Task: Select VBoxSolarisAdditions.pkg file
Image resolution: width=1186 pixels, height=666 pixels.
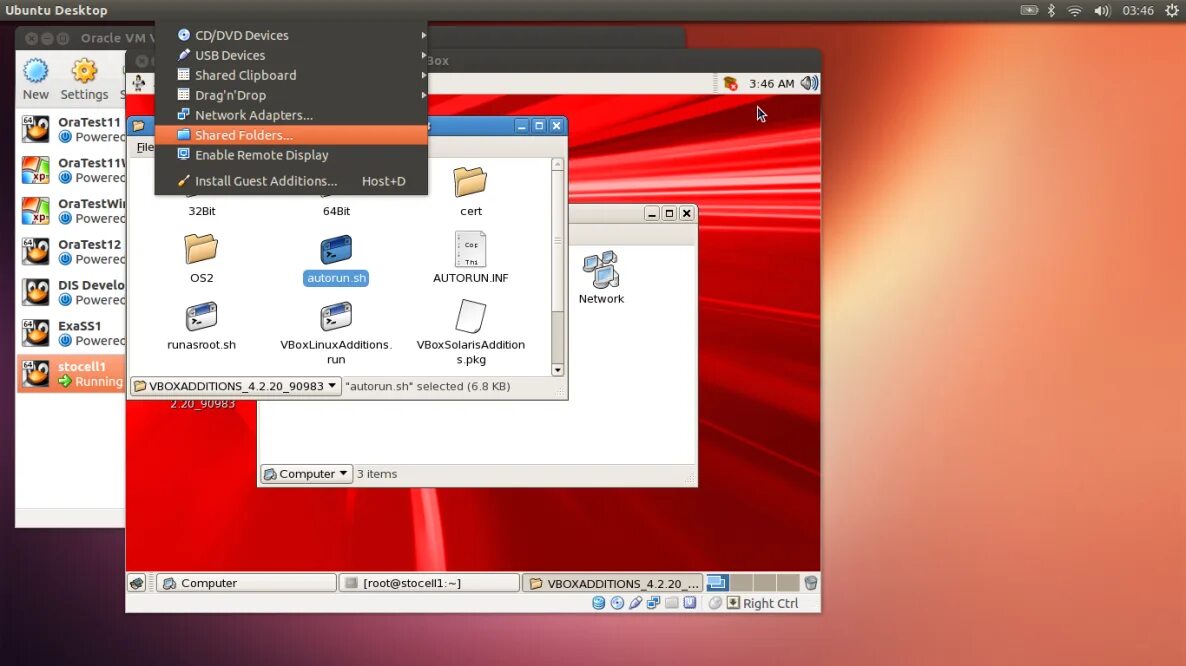Action: tap(470, 333)
